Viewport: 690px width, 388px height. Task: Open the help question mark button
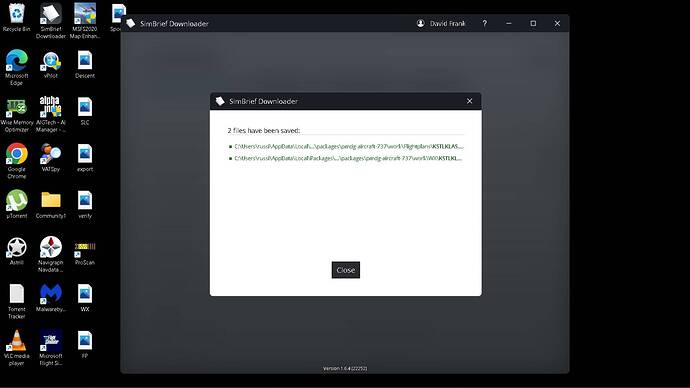coord(484,23)
